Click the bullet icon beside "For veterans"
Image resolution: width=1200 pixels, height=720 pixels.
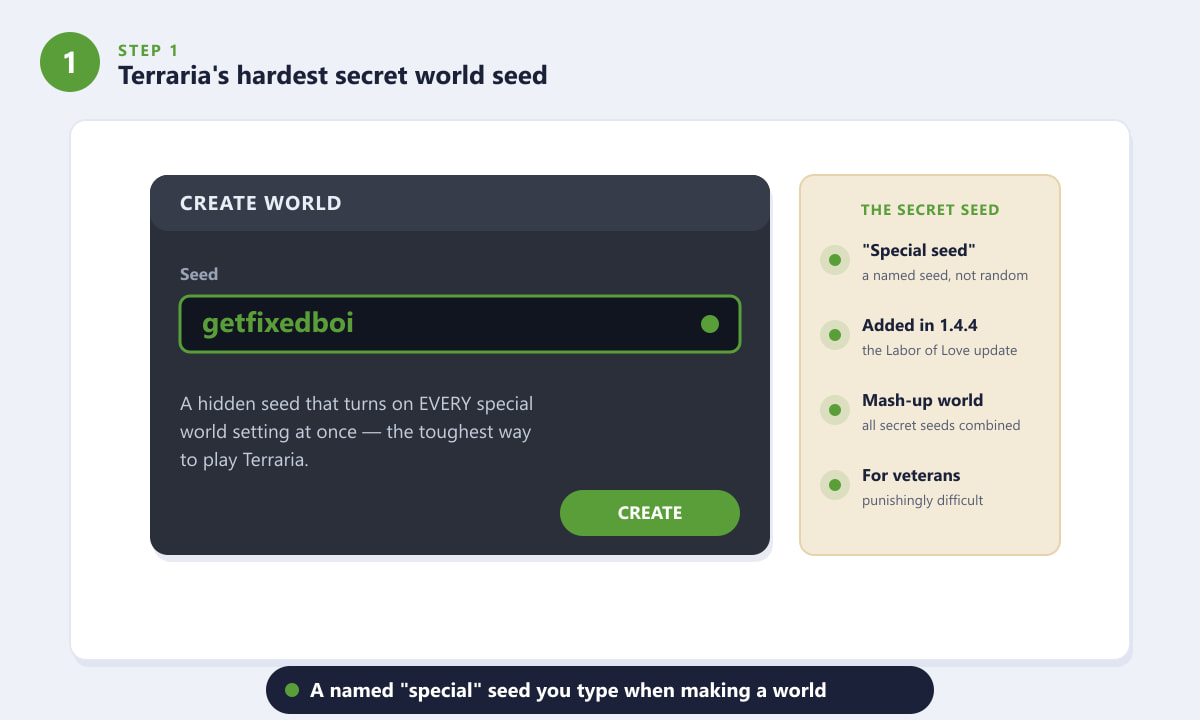click(x=834, y=485)
